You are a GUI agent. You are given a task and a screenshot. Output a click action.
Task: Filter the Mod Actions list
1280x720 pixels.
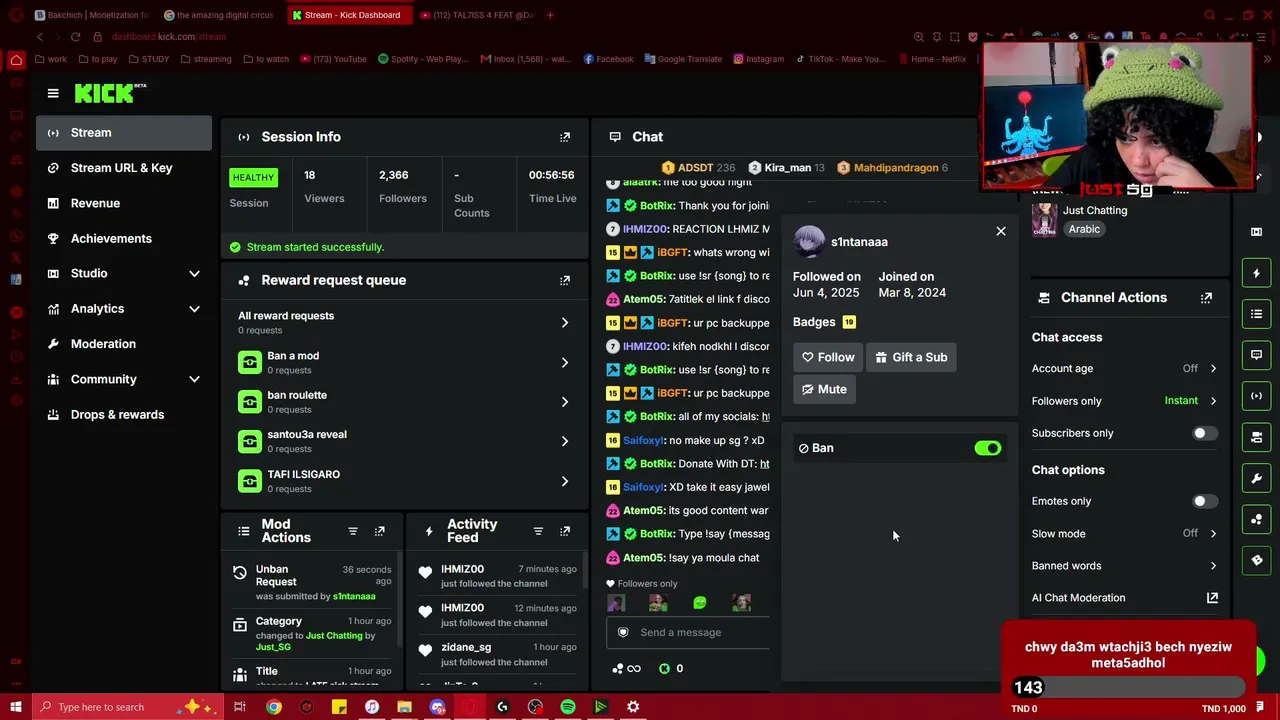353,531
